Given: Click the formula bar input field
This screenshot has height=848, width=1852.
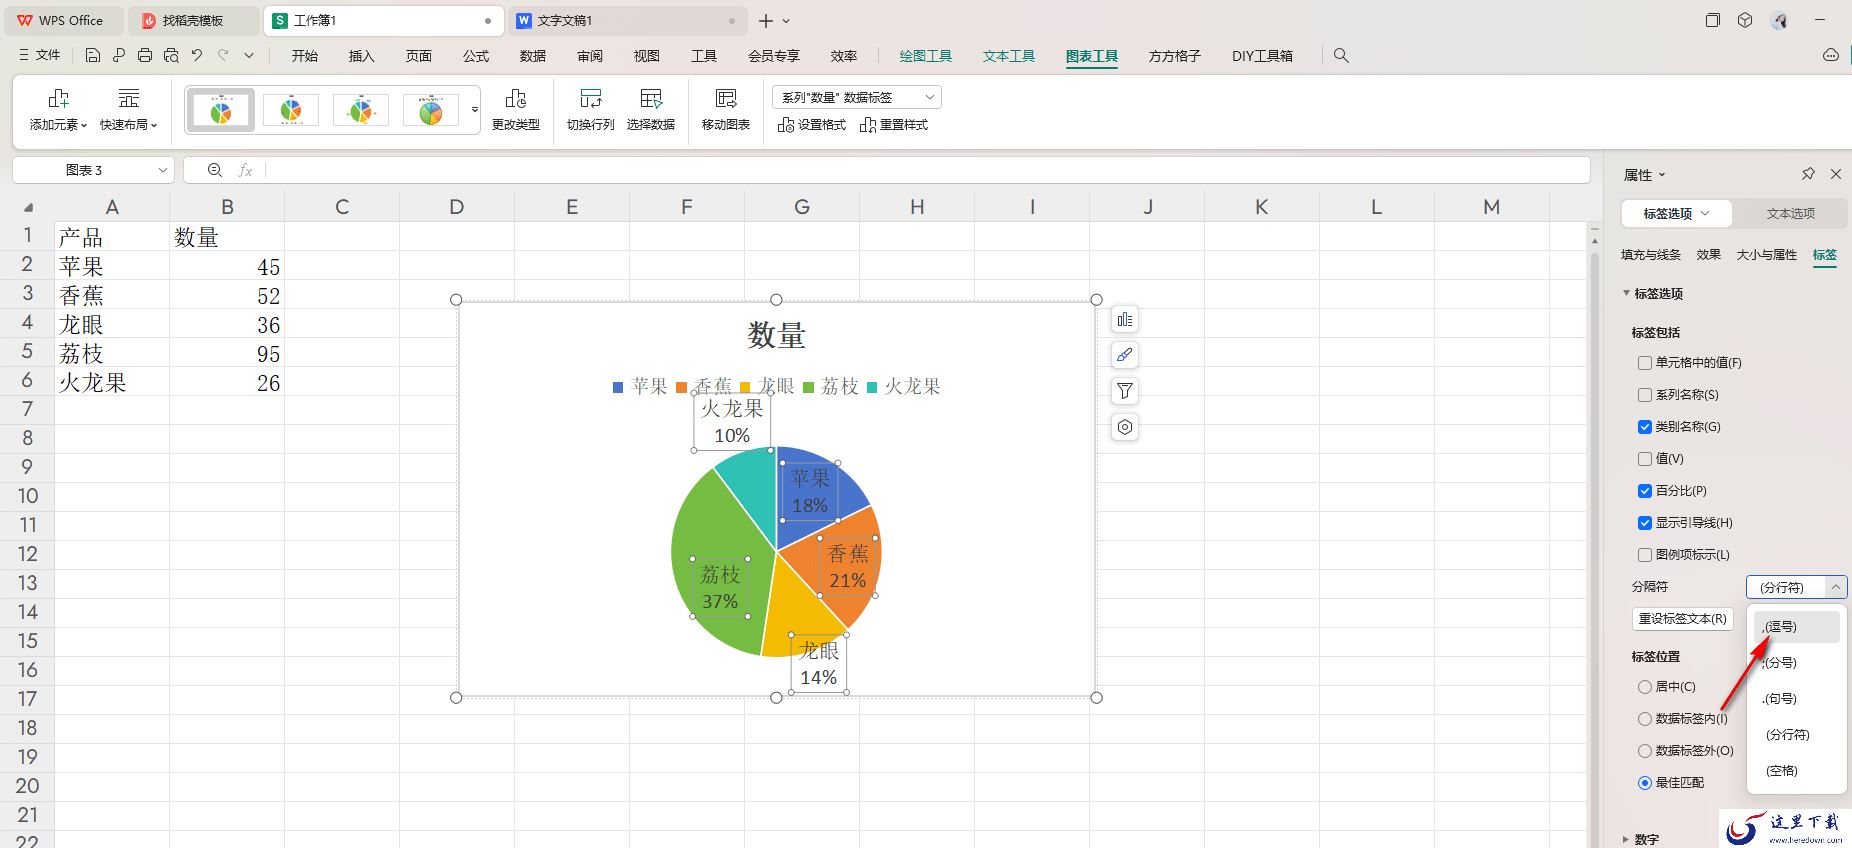Looking at the screenshot, I should tap(925, 170).
